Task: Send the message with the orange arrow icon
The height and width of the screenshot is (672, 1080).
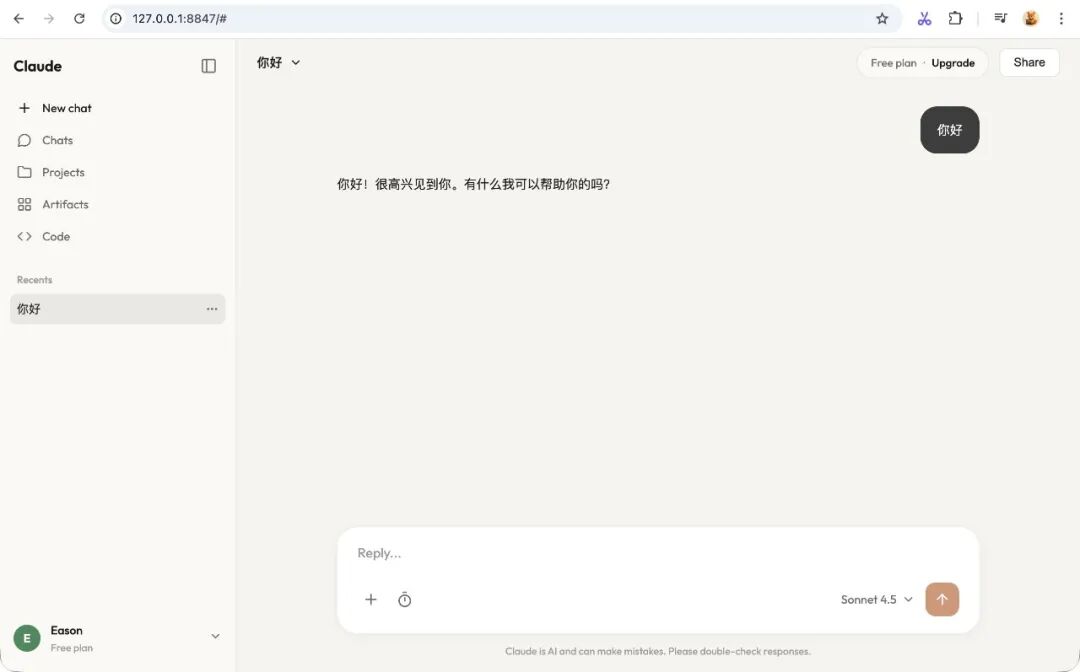Action: point(941,599)
